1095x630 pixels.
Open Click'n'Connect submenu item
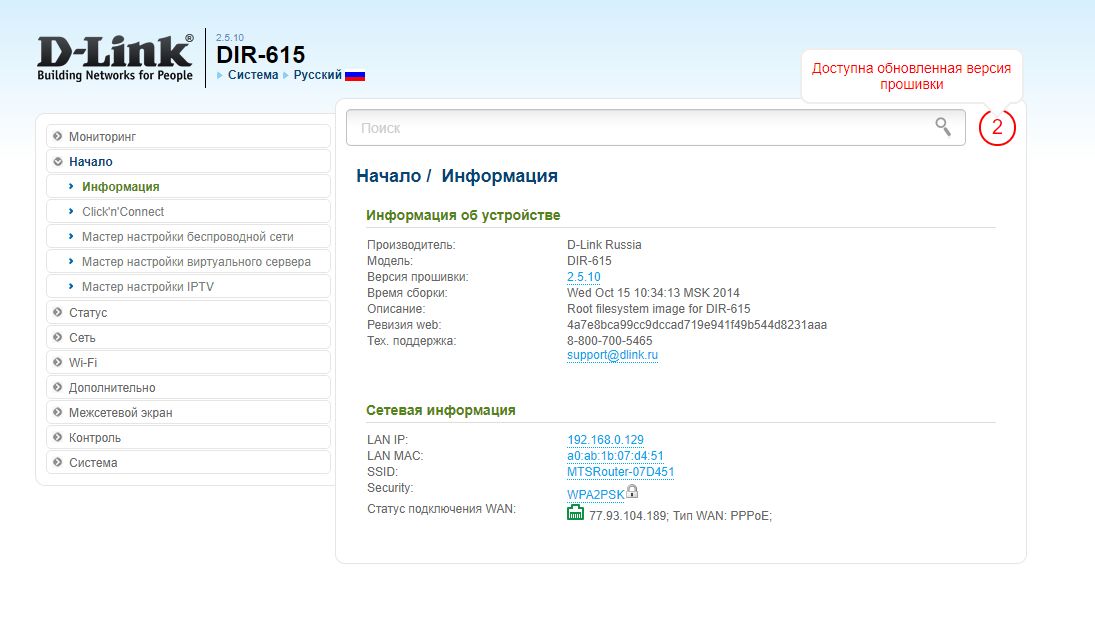[188, 212]
